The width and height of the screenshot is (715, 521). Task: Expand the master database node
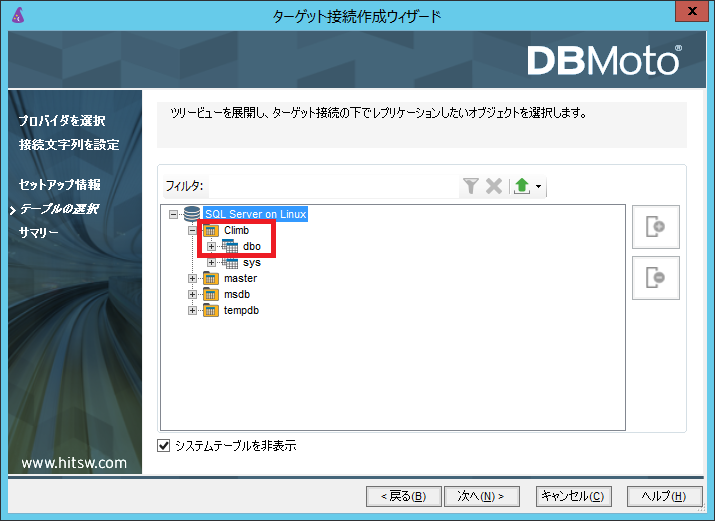192,279
